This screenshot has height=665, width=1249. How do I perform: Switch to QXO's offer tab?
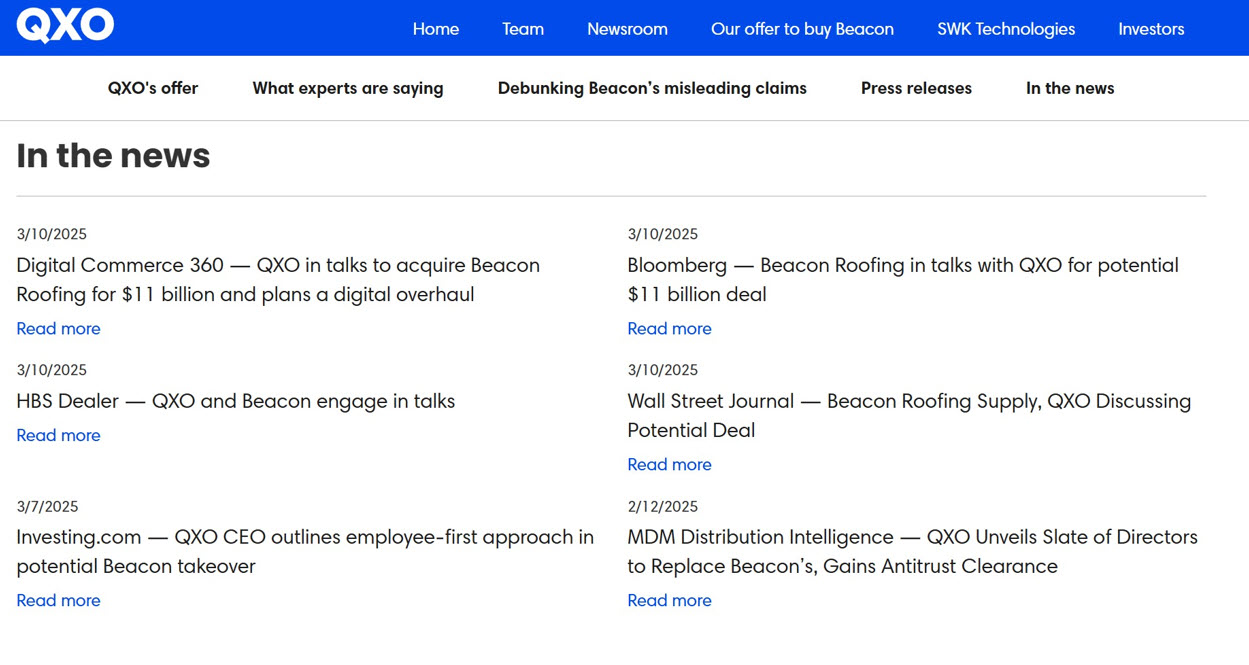(x=153, y=88)
